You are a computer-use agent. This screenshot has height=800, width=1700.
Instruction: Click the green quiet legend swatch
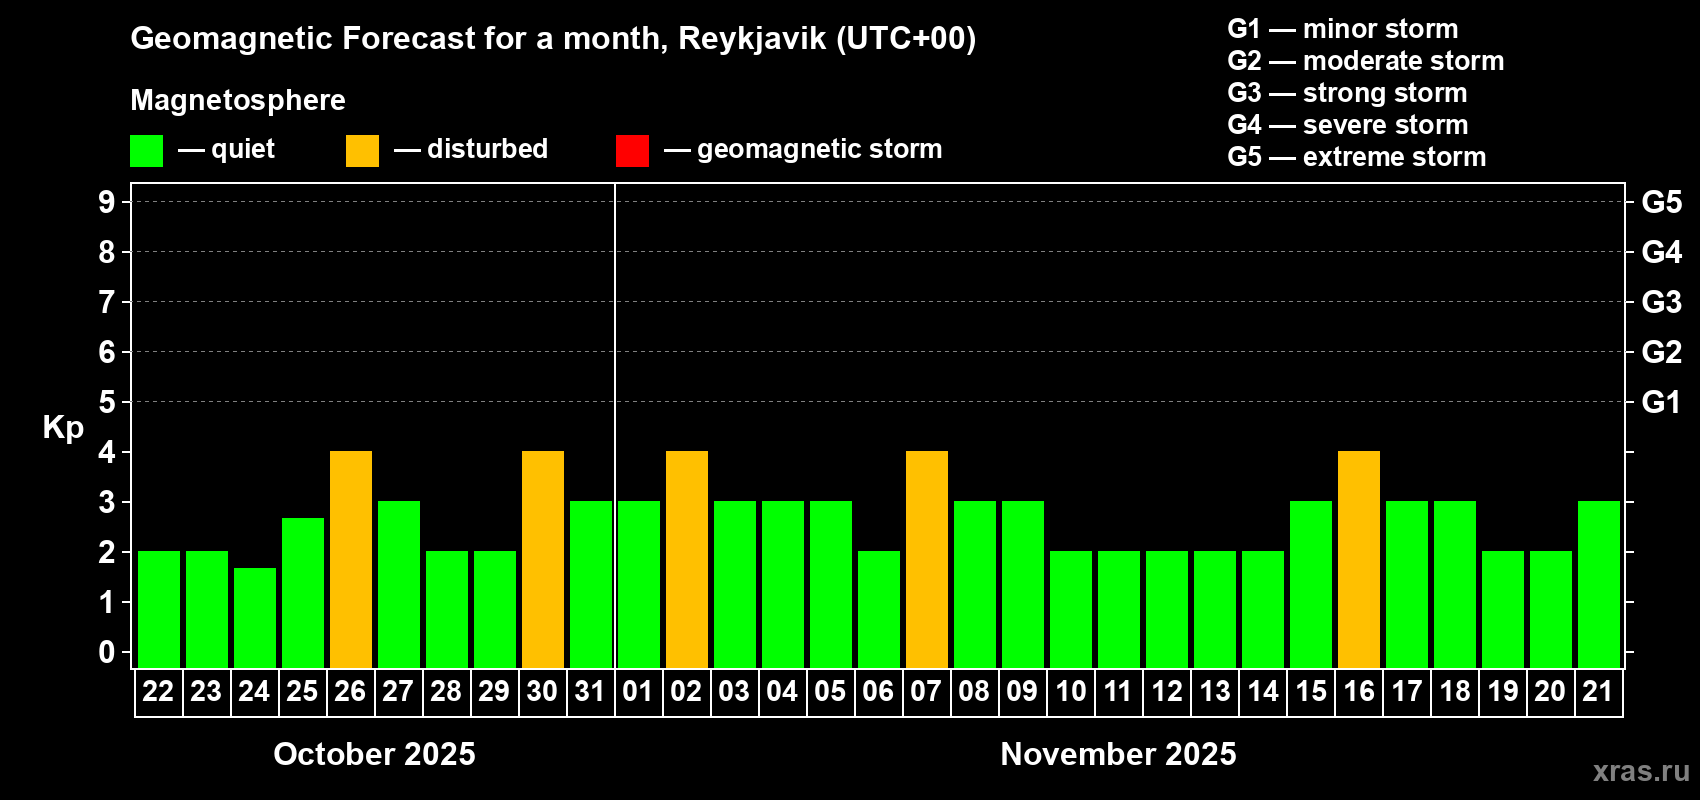pos(146,151)
